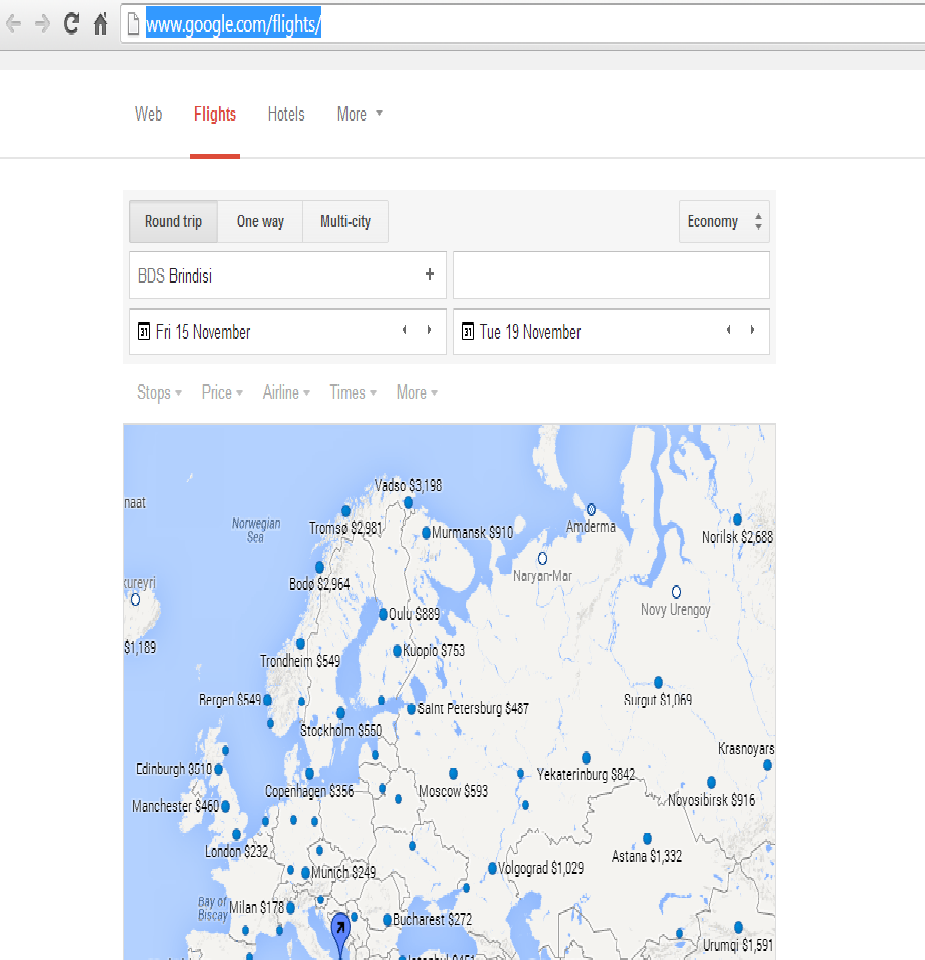Click the Edinburgh $510 map dot
The width and height of the screenshot is (925, 960).
219,769
